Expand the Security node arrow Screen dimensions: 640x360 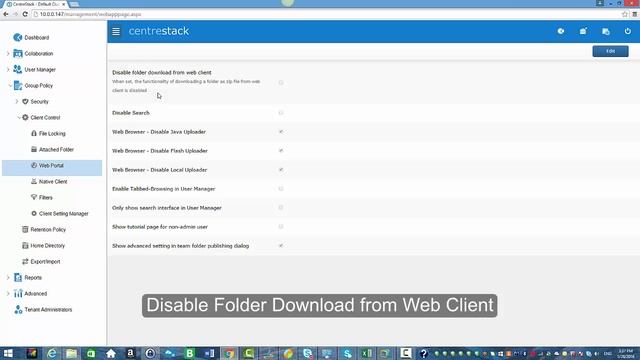(x=17, y=101)
